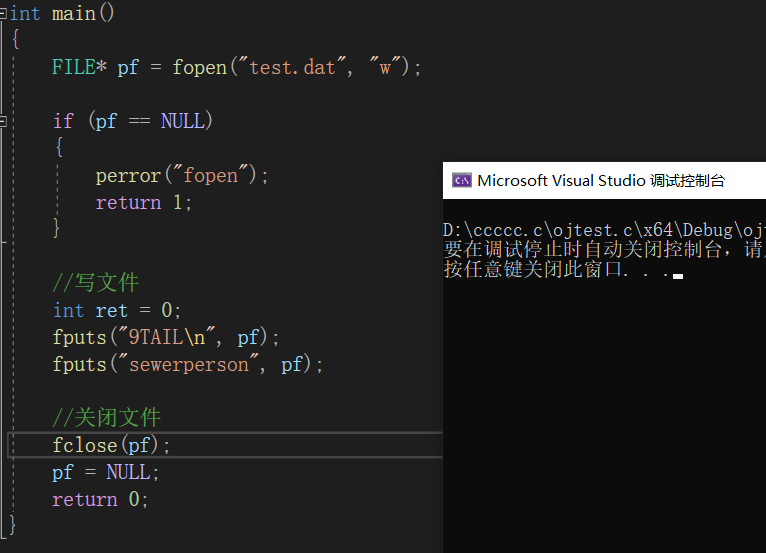Click the "sewerperson" string literal
Screen dimensions: 766x553
point(187,364)
